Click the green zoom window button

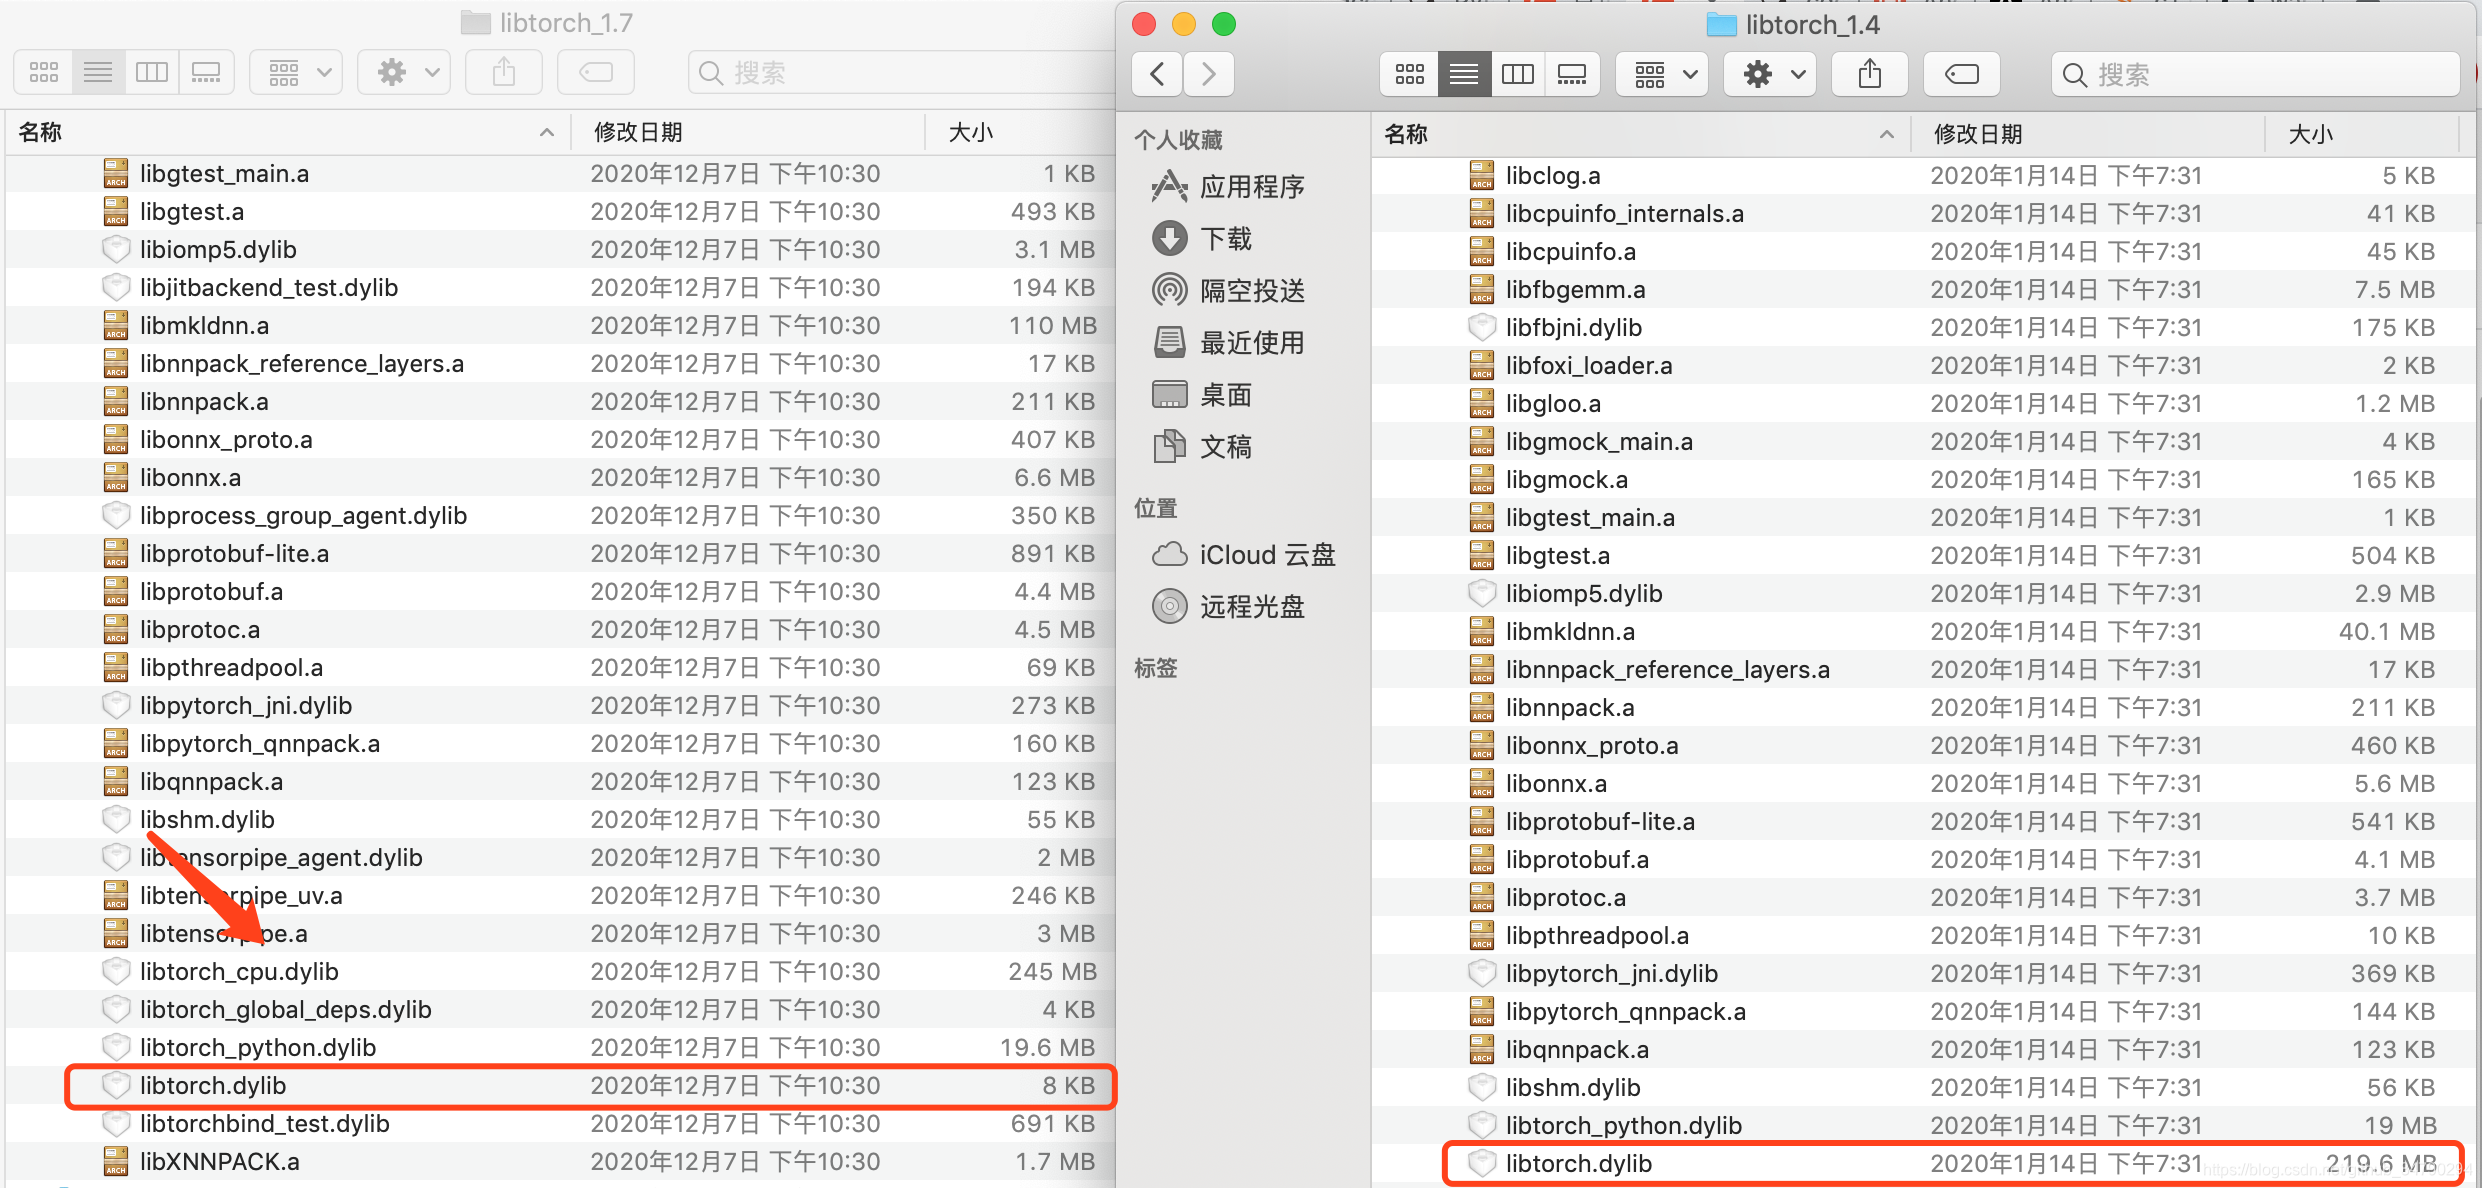click(1224, 24)
